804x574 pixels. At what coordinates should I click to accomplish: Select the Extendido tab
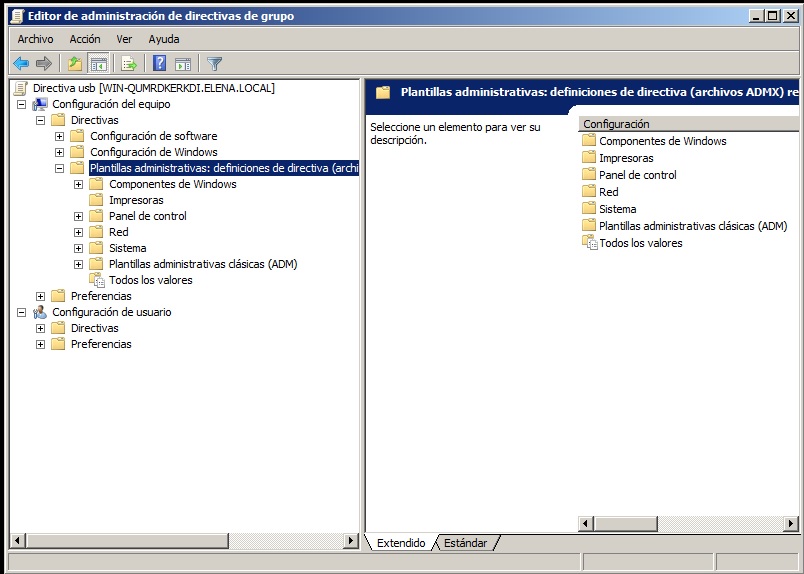tap(401, 543)
